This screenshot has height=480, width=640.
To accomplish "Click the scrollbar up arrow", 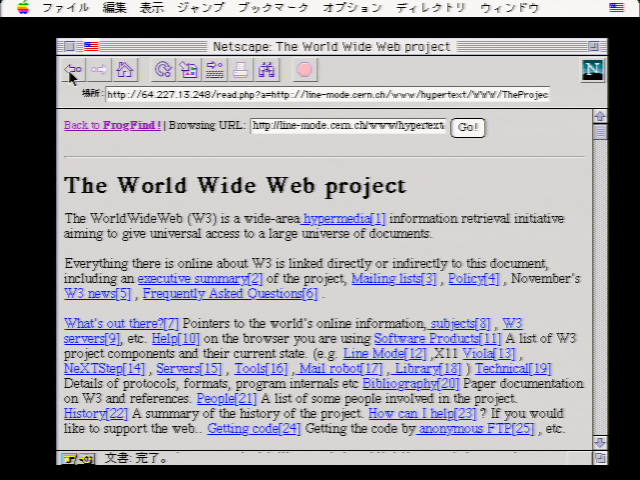I will point(600,116).
